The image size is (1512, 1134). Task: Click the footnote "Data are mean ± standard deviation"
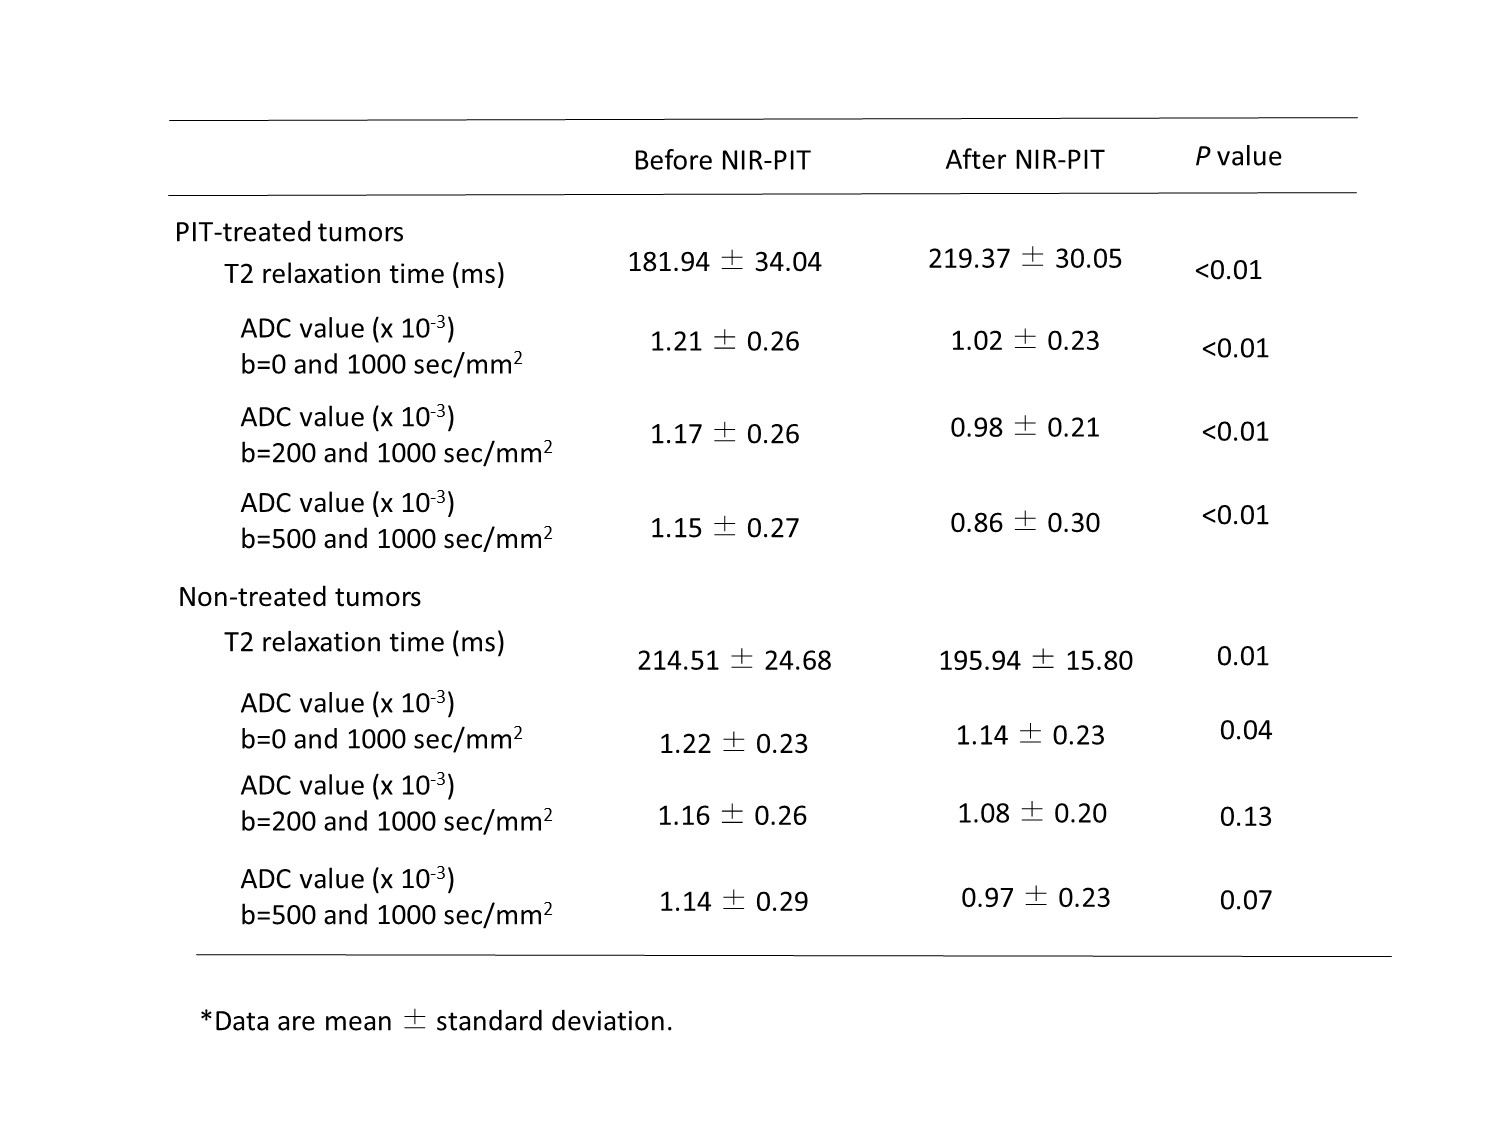point(436,1021)
